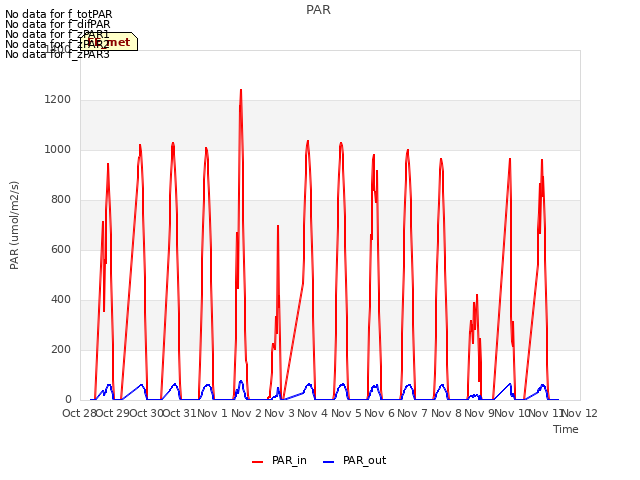The height and width of the screenshot is (480, 640).
Task: Click the PAR chart title
Action: click(318, 10)
